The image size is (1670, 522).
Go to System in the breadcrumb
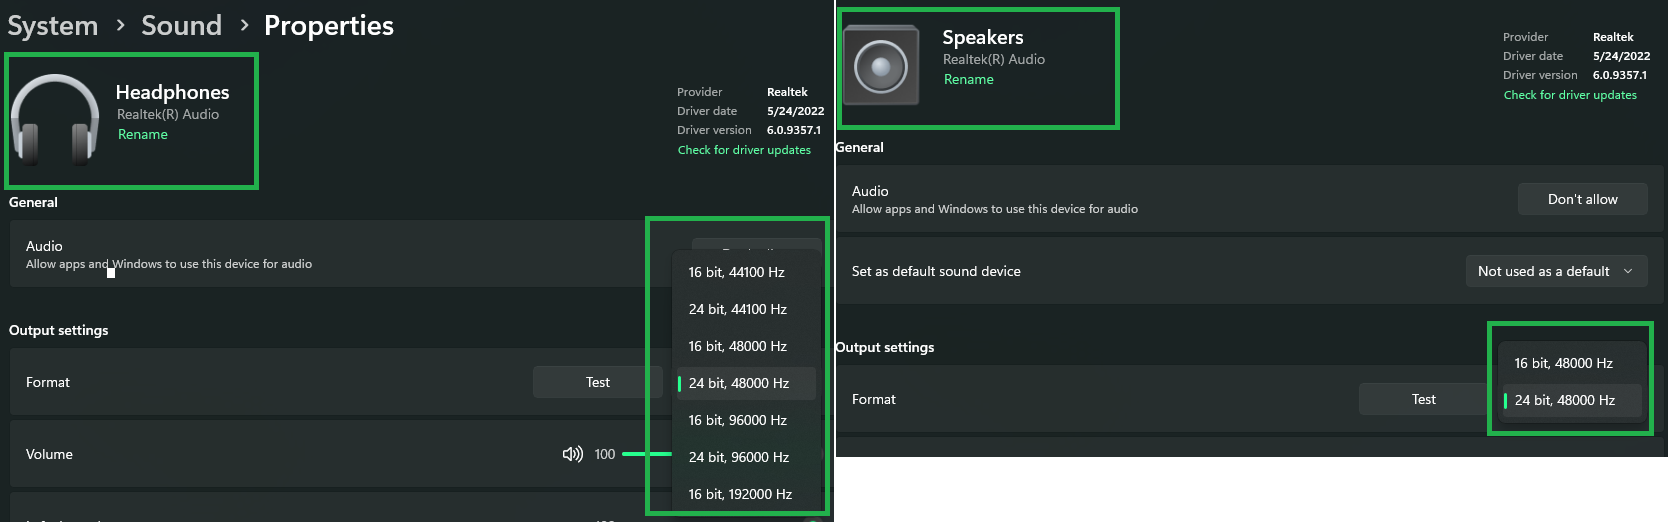coord(53,26)
